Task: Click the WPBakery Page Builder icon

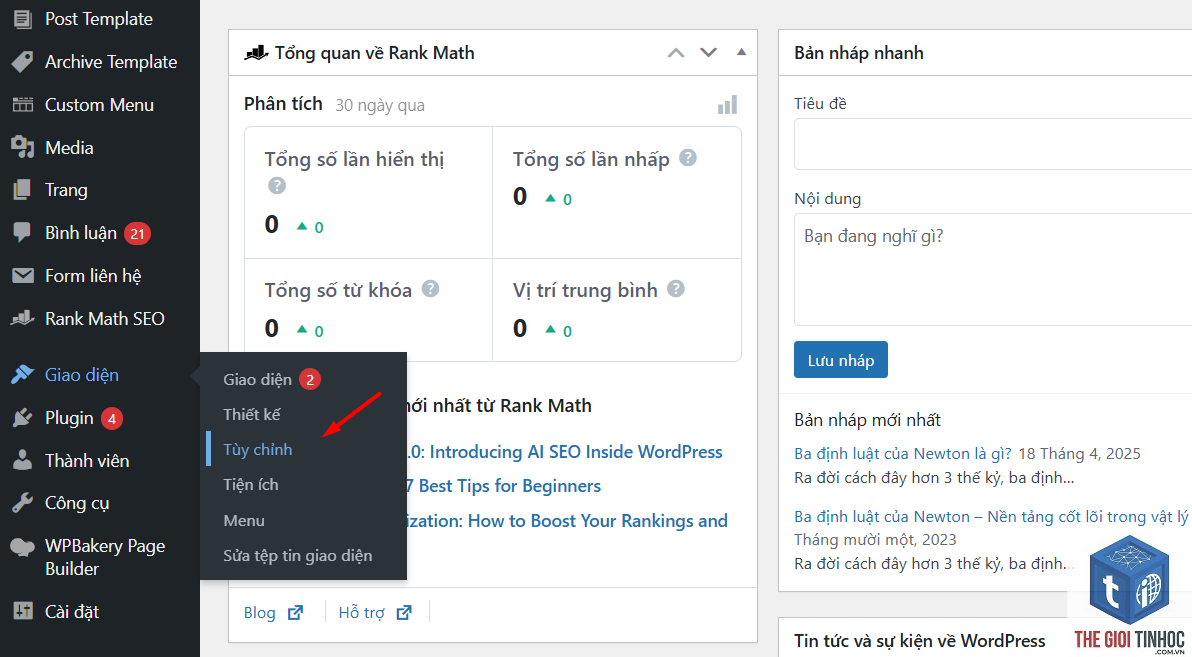Action: pos(23,547)
